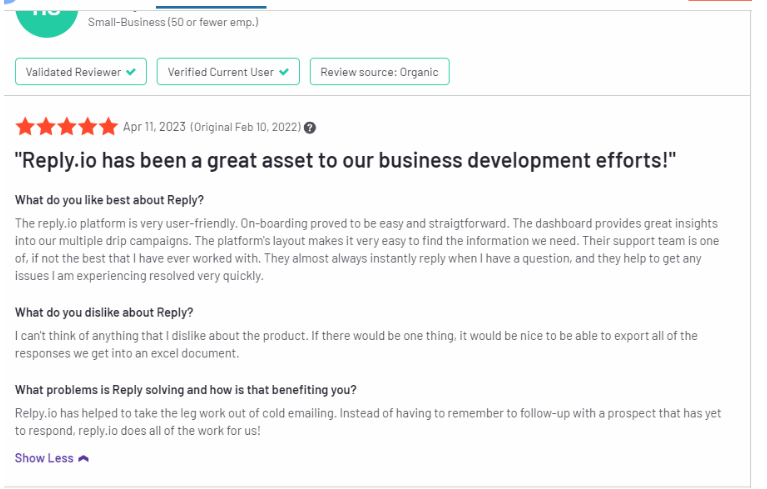The image size is (767, 489).
Task: Click the Small-Business company size label
Action: [x=173, y=22]
